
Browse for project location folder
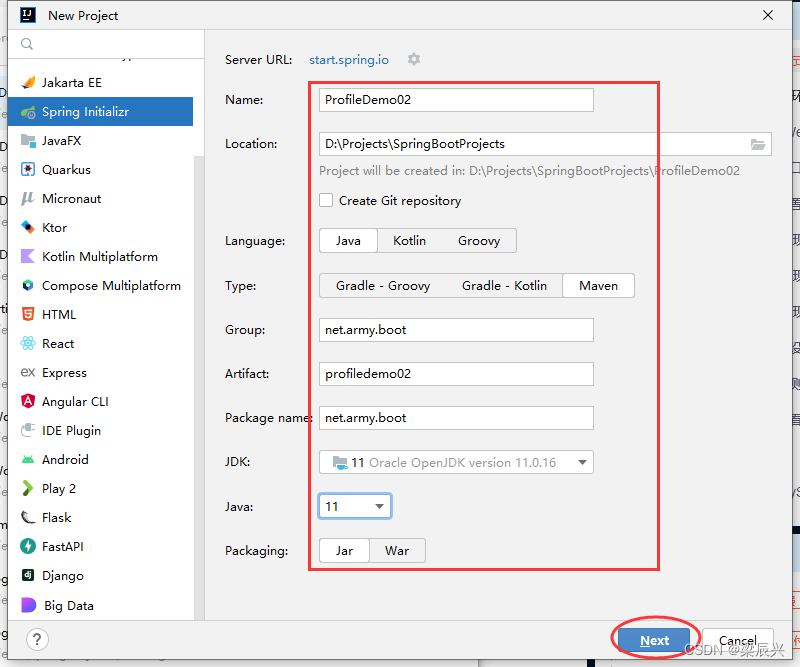[758, 144]
